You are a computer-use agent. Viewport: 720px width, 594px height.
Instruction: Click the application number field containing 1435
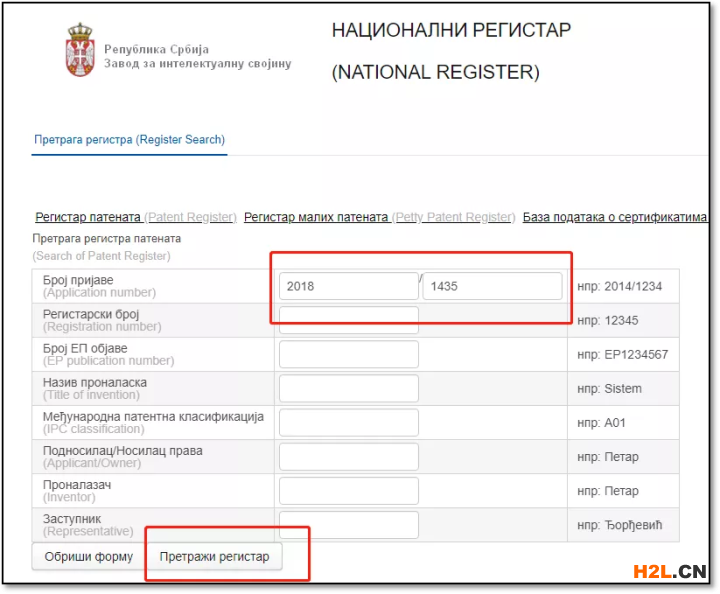tap(492, 286)
